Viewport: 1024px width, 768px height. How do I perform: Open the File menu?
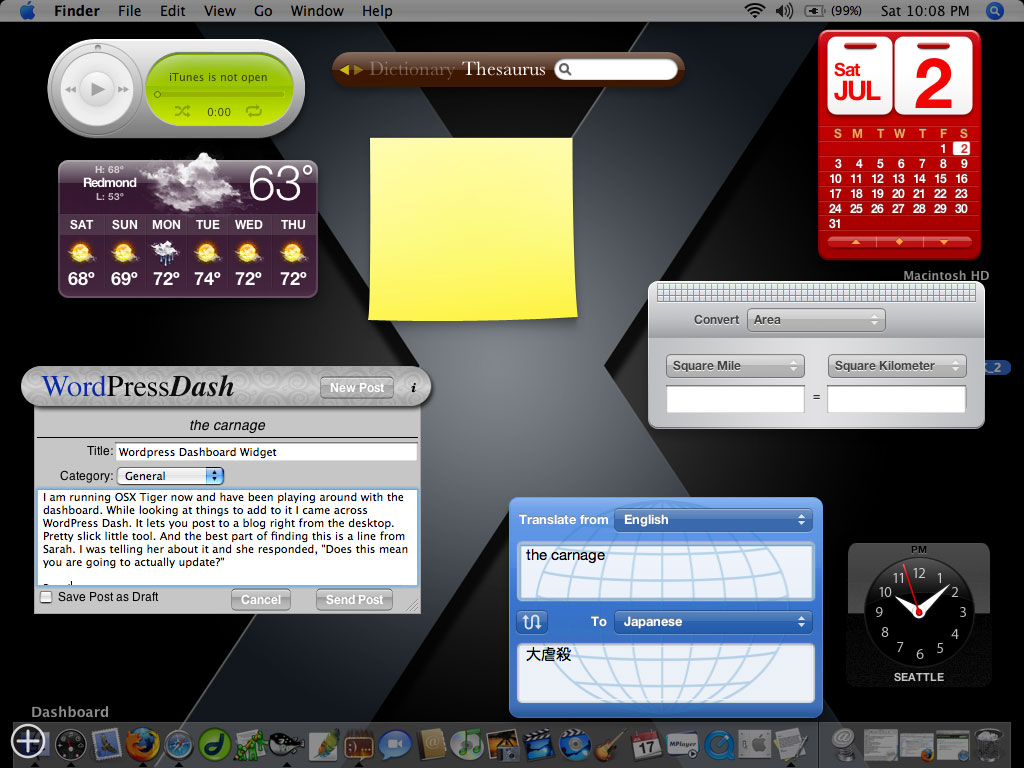click(x=129, y=11)
